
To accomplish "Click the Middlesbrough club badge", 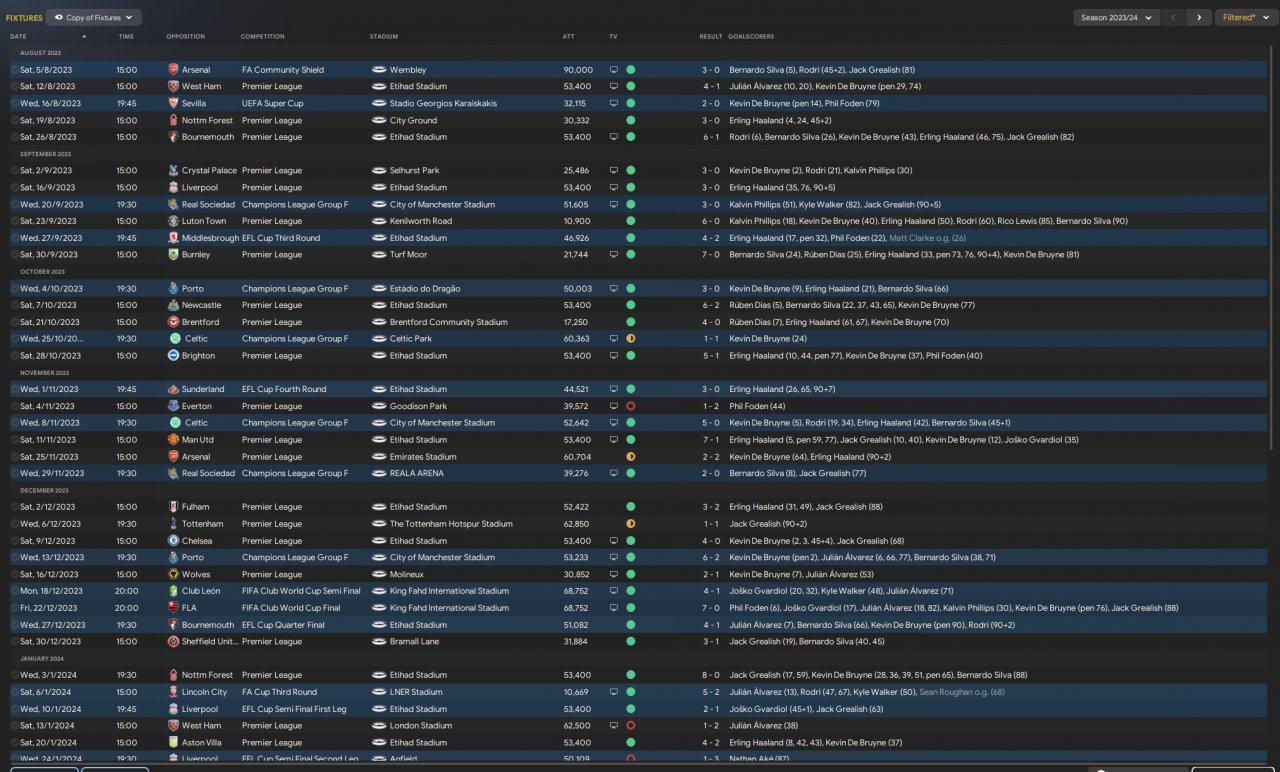I will [x=174, y=238].
